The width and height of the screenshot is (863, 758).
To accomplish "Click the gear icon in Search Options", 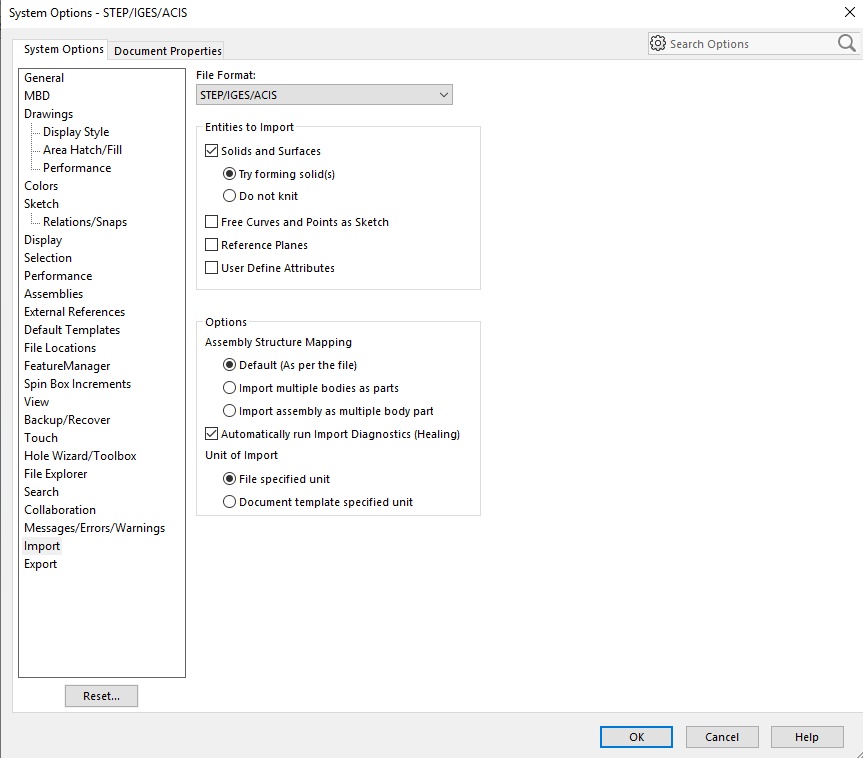I will 658,43.
